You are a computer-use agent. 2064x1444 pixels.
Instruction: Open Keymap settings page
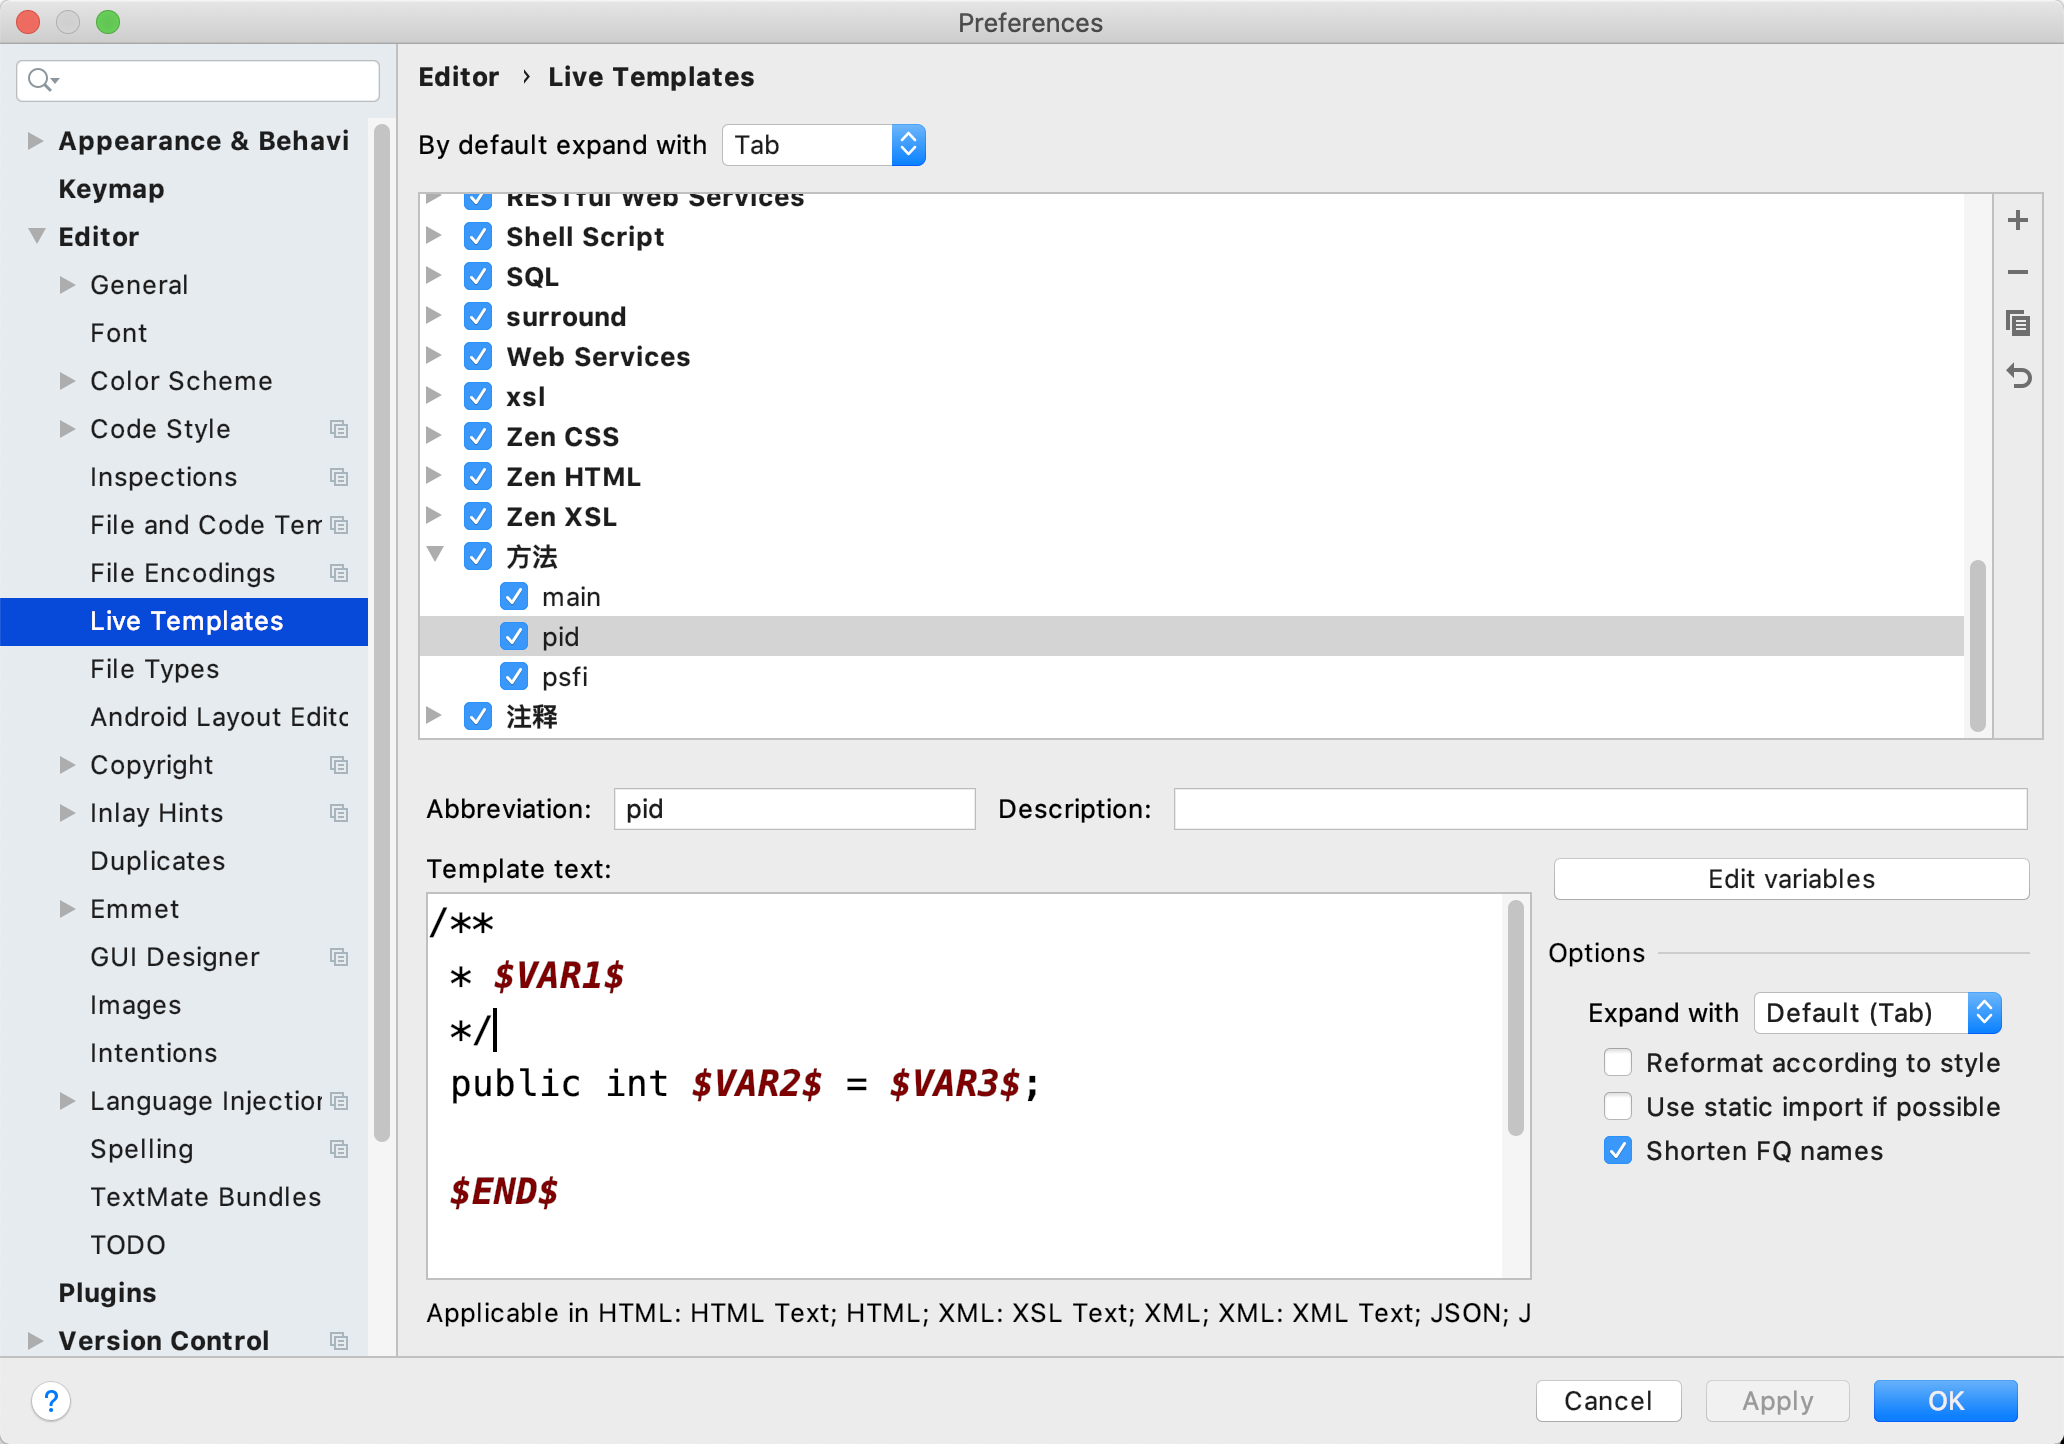pyautogui.click(x=111, y=189)
